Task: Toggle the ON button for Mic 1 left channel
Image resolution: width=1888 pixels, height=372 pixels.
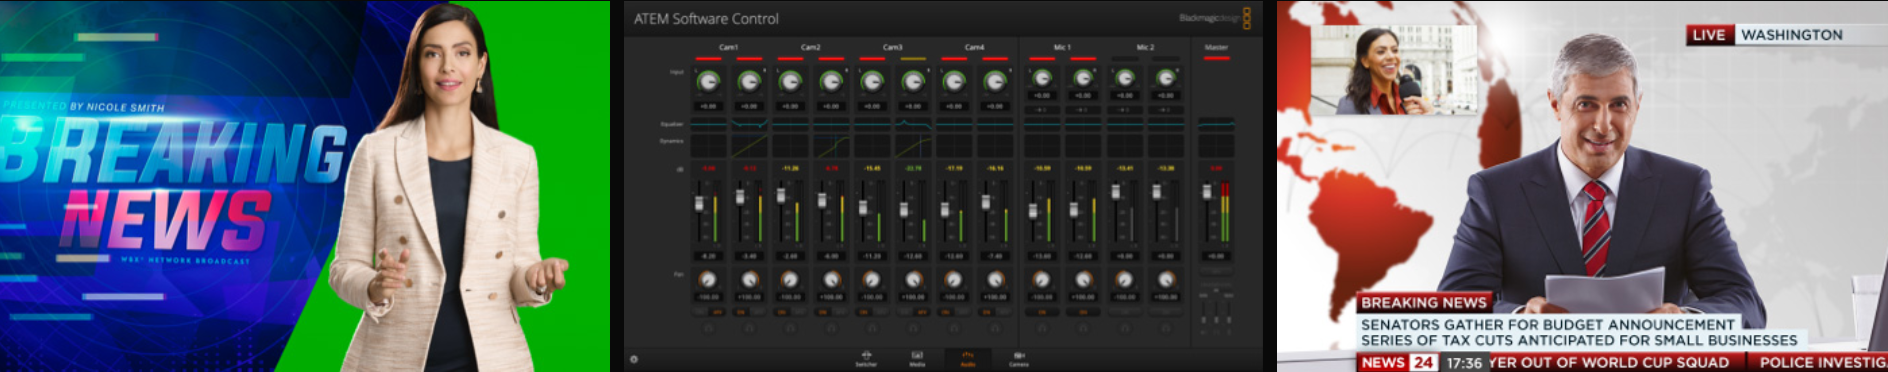Action: tap(1042, 312)
